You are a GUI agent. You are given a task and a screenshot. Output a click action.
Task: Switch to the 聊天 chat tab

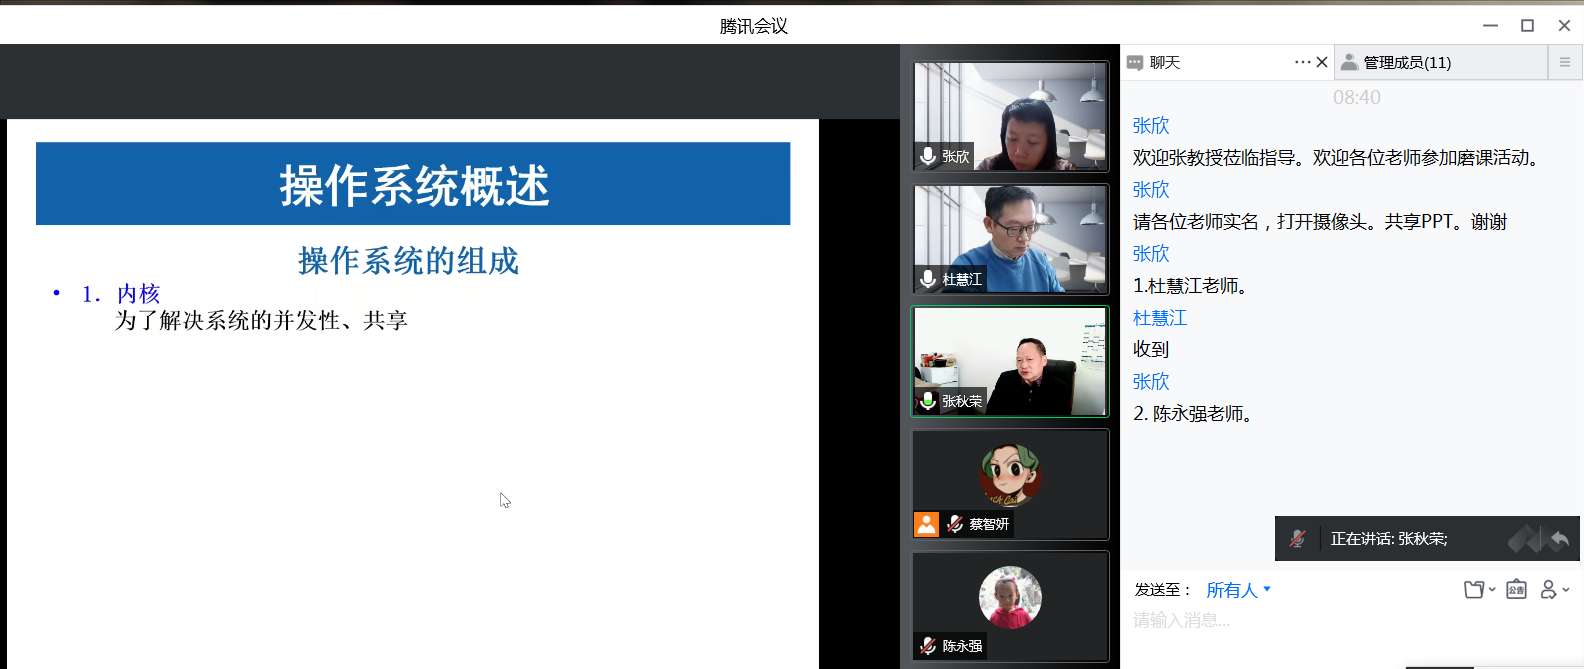click(1165, 62)
